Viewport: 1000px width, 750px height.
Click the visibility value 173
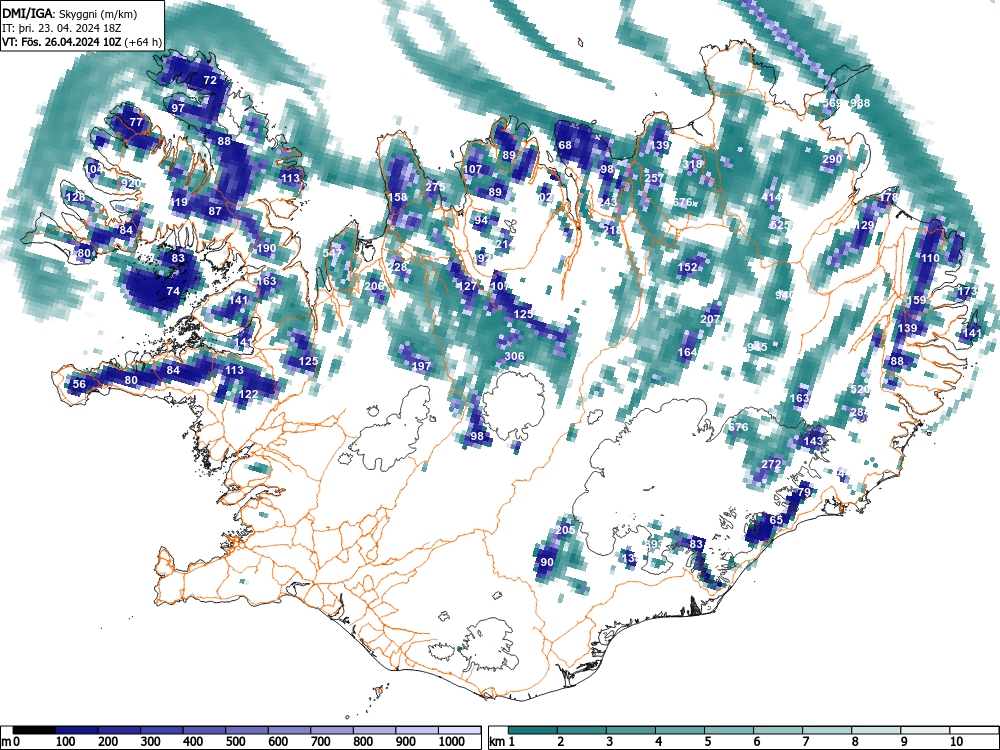point(967,291)
